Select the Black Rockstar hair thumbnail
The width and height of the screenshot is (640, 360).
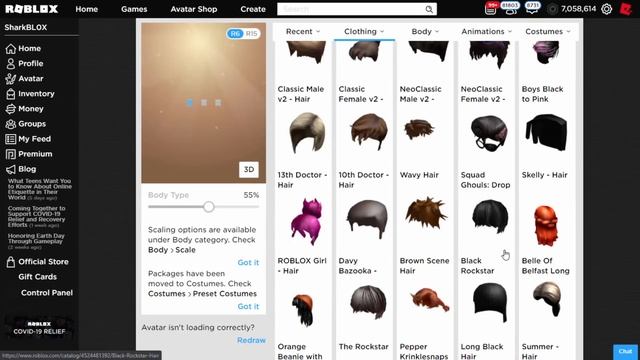coord(490,216)
